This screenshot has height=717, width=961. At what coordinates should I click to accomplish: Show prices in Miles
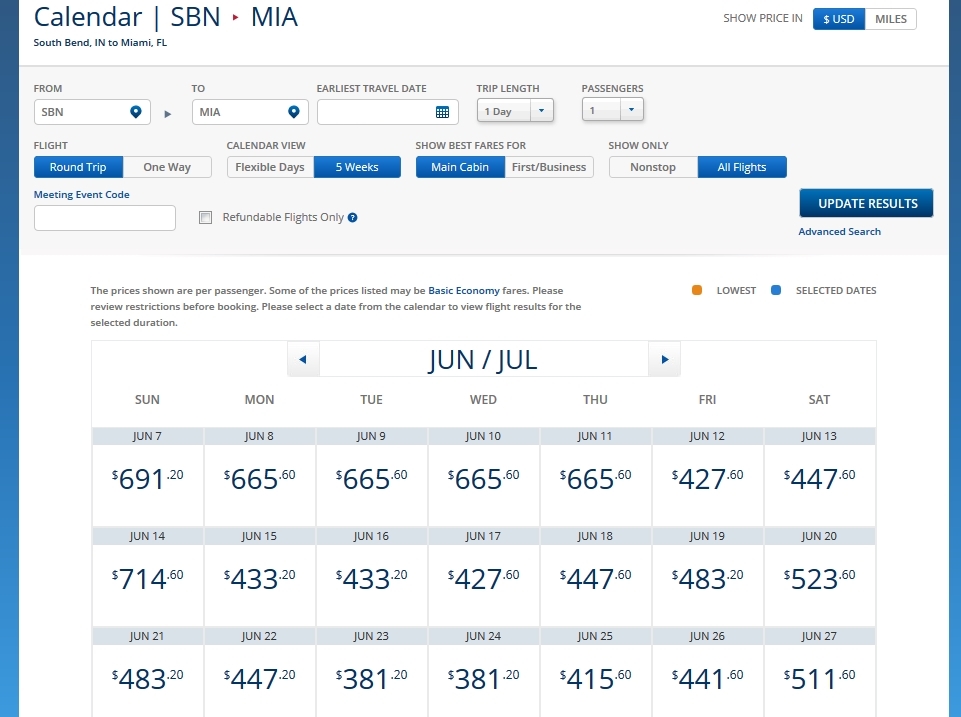click(890, 19)
